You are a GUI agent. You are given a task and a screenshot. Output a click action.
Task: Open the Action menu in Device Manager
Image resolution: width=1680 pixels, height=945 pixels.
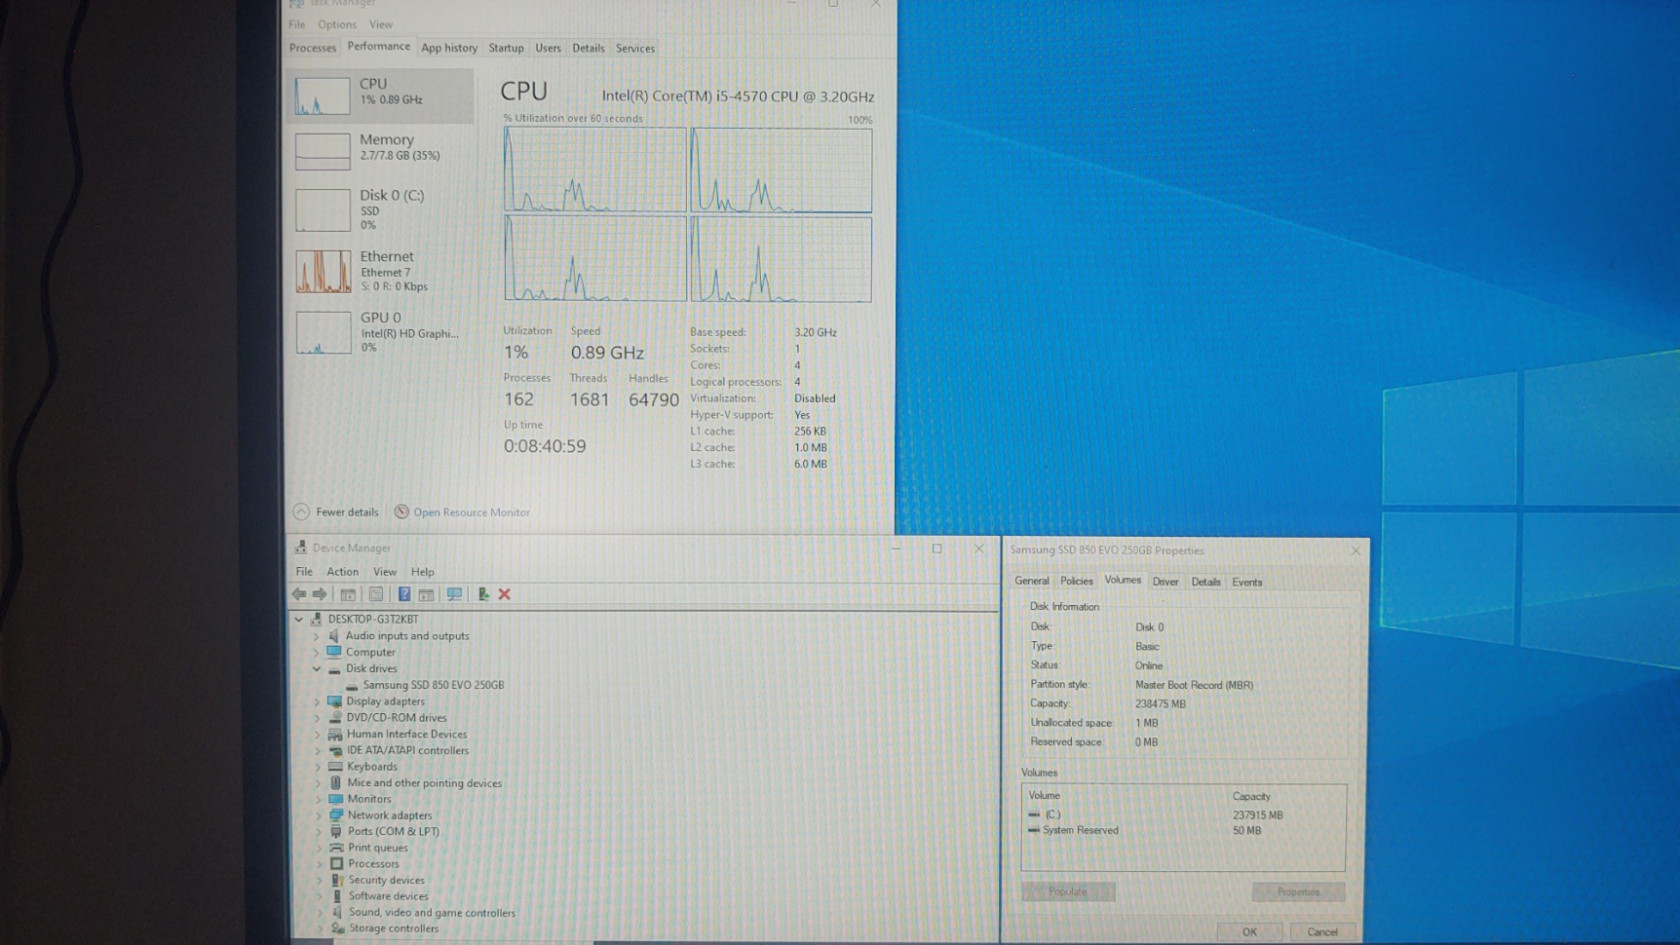pos(342,572)
